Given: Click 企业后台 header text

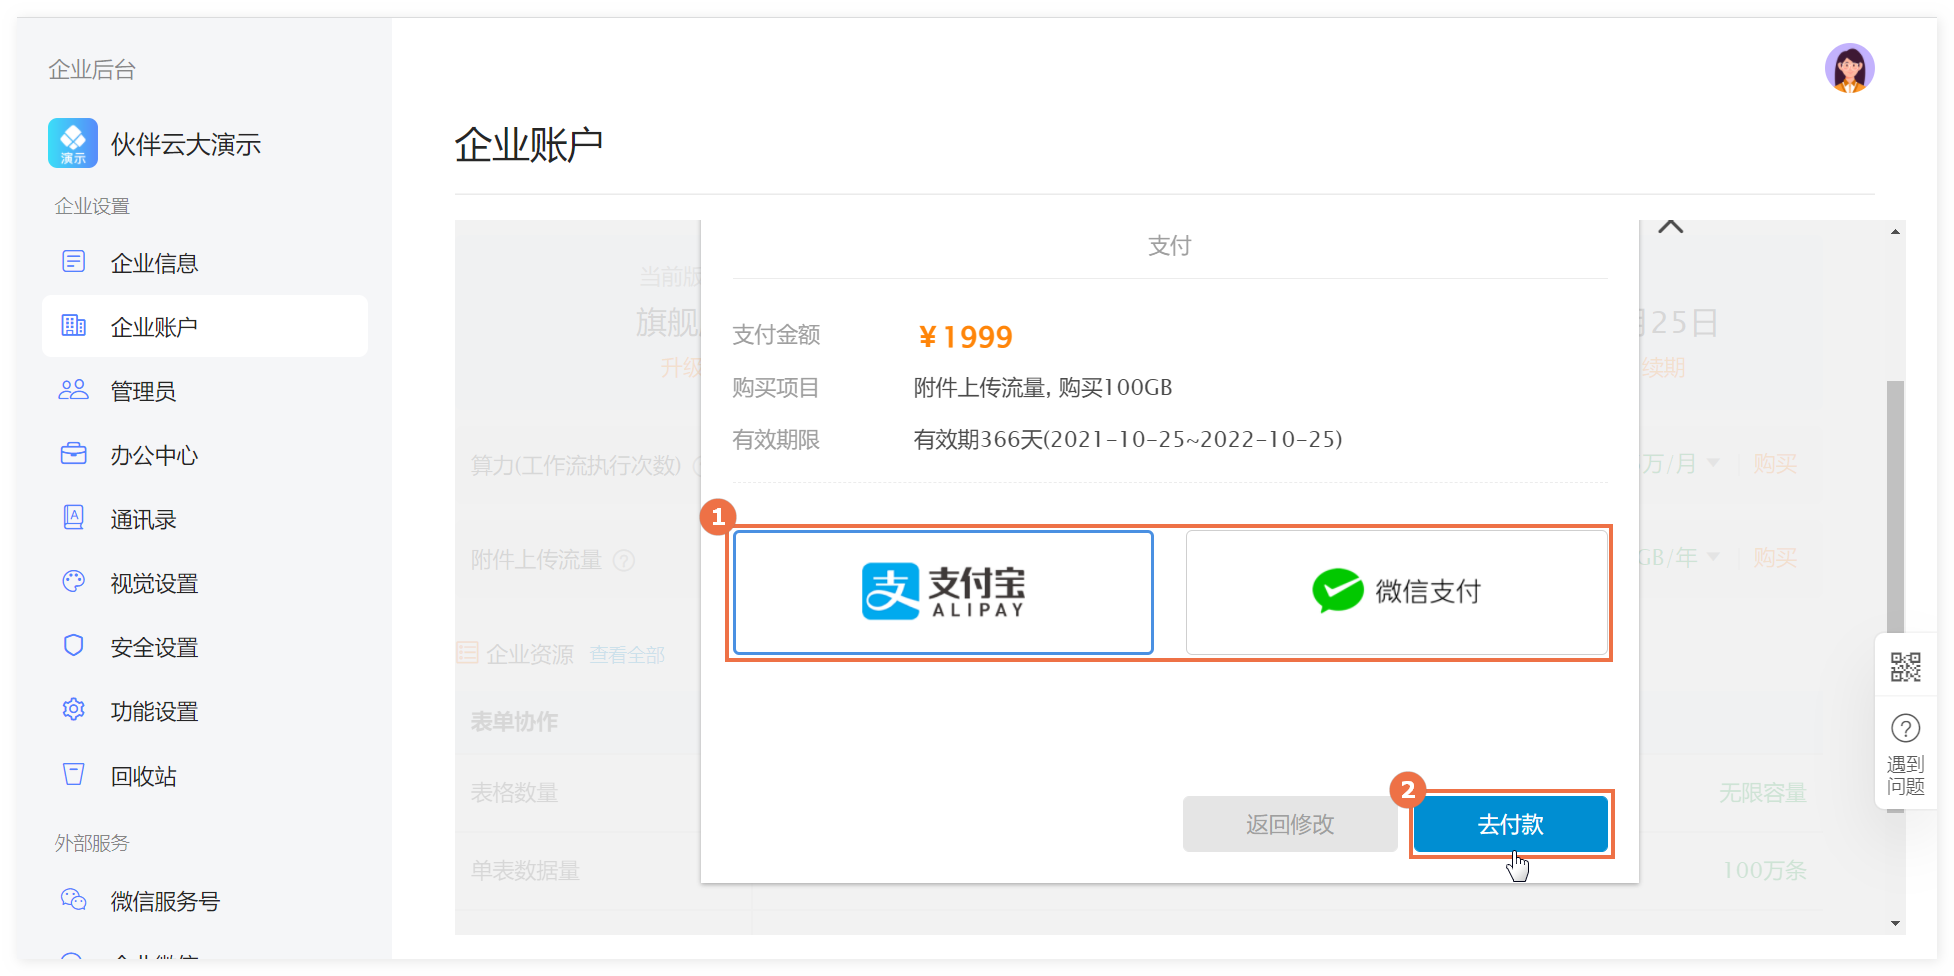Looking at the screenshot, I should [x=92, y=69].
